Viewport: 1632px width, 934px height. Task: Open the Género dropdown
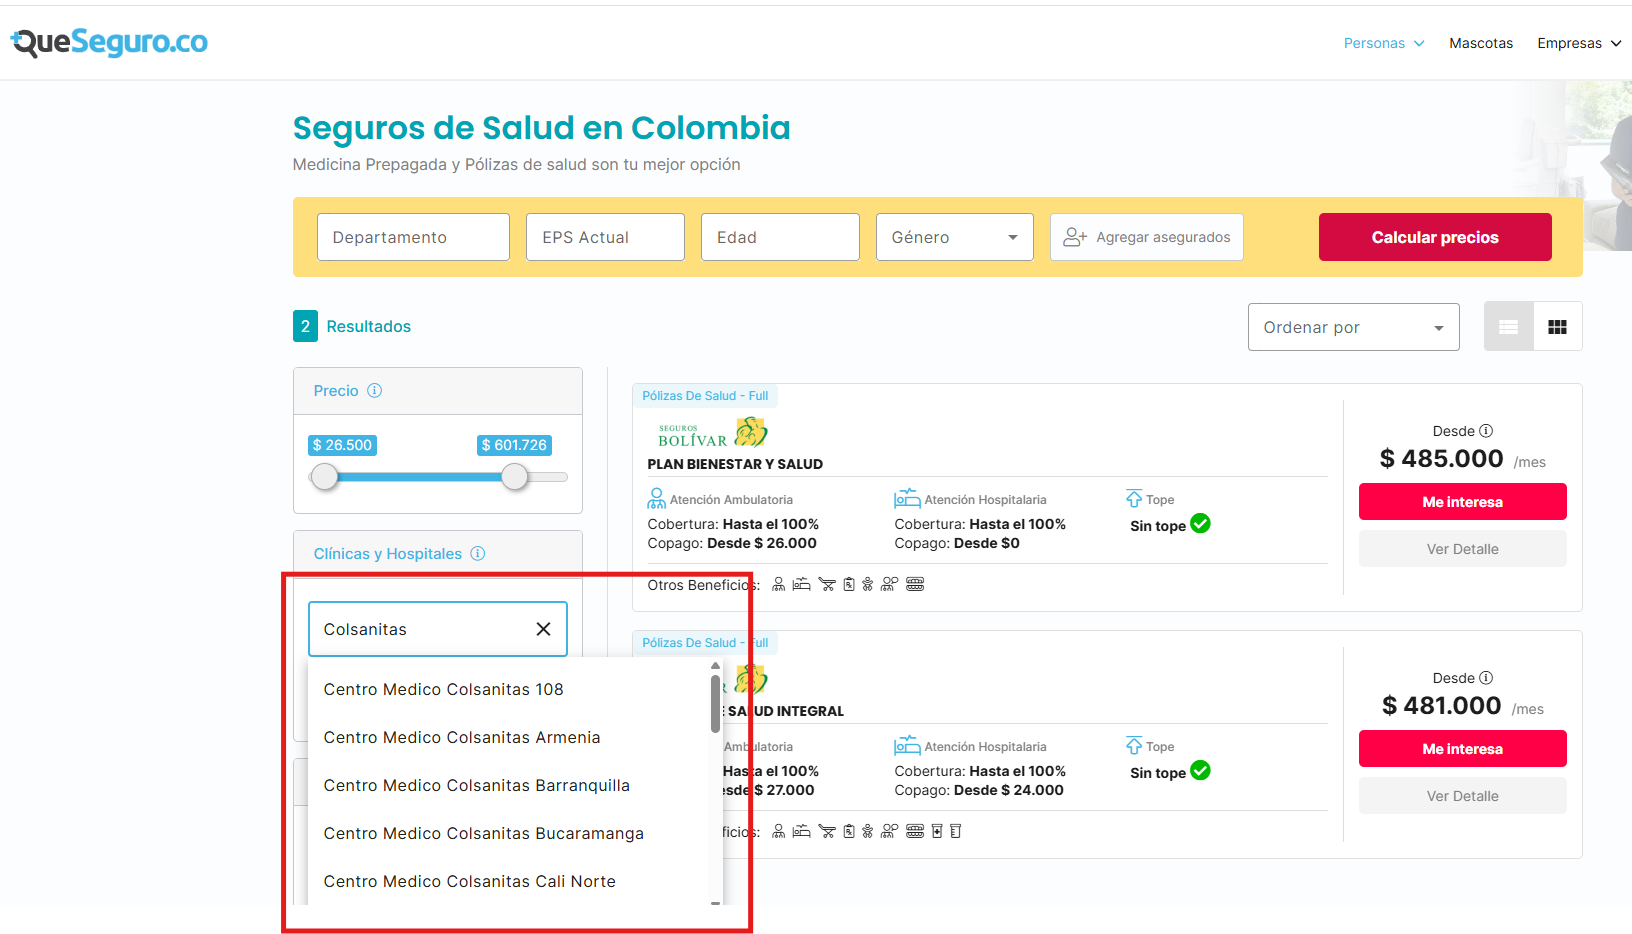click(x=954, y=237)
